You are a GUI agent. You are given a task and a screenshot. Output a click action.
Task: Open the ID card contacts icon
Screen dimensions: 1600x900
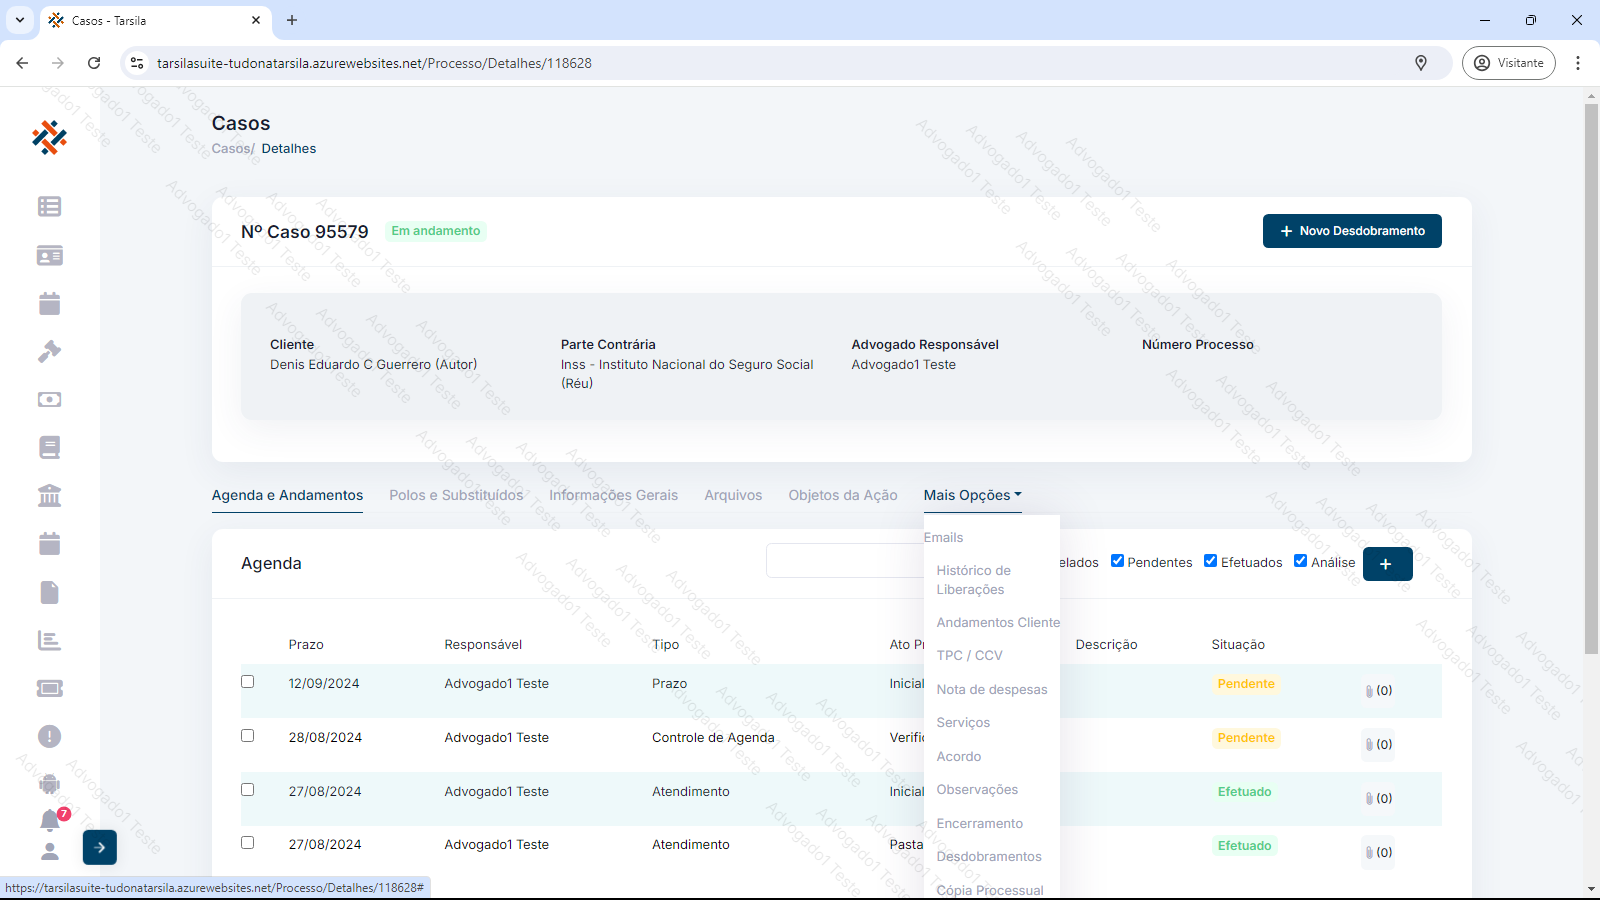[49, 255]
